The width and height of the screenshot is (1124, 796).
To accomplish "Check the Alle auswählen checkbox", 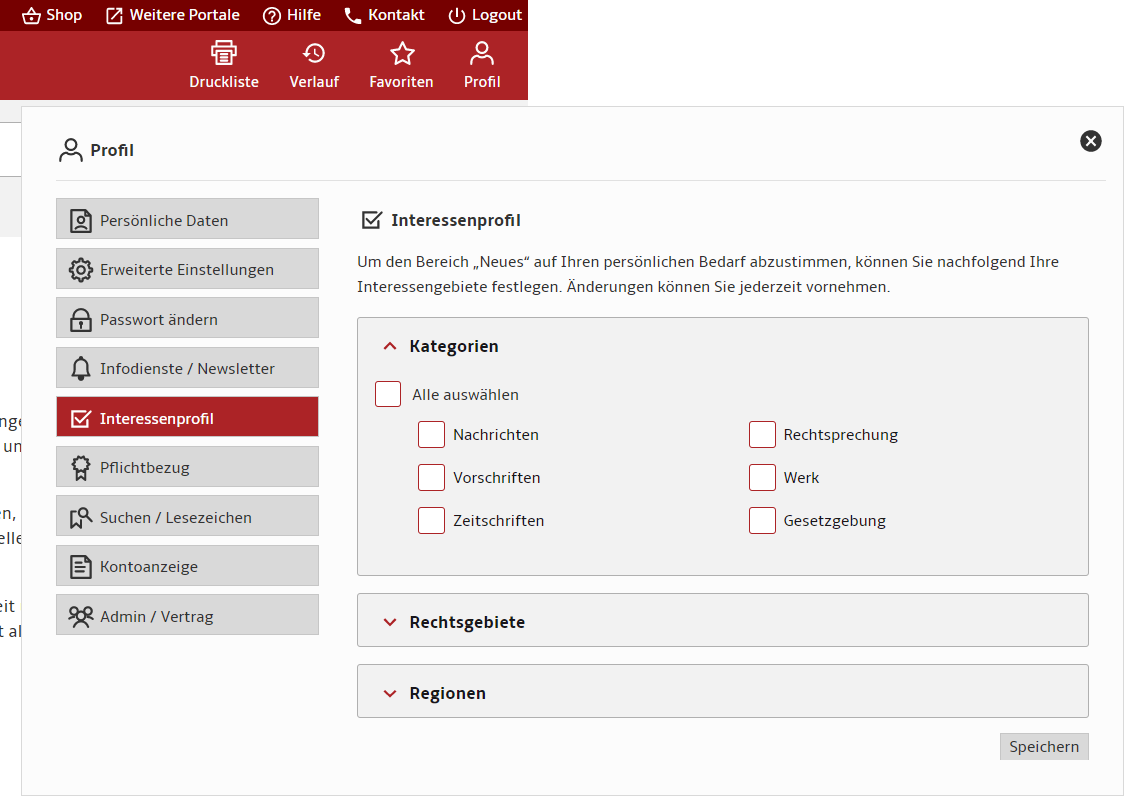I will (388, 394).
